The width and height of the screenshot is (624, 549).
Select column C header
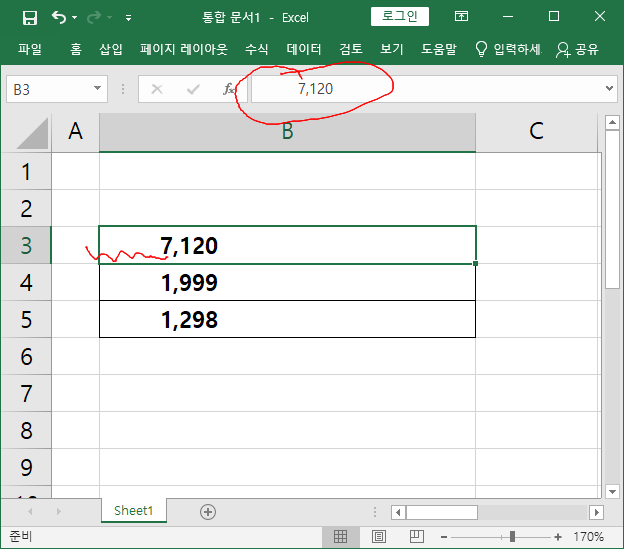tap(536, 132)
